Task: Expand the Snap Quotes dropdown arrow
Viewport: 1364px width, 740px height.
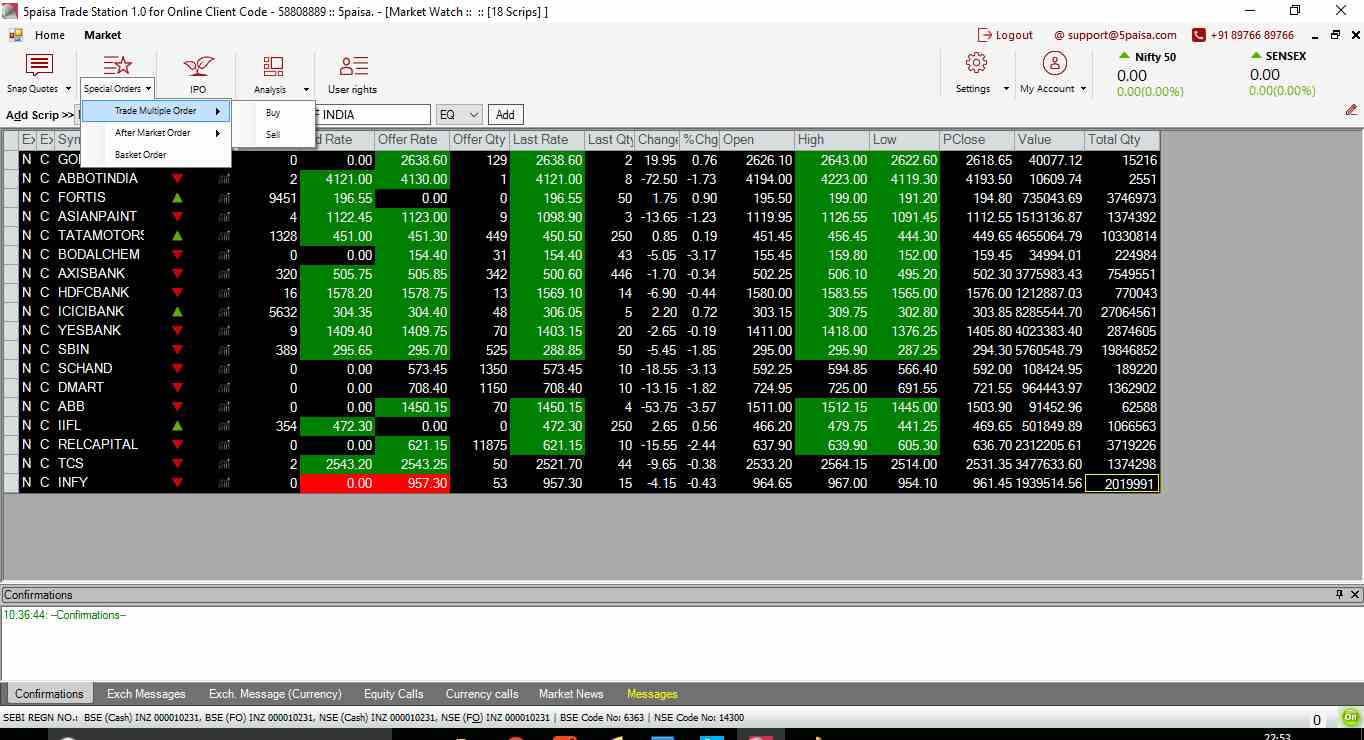Action: click(x=68, y=89)
